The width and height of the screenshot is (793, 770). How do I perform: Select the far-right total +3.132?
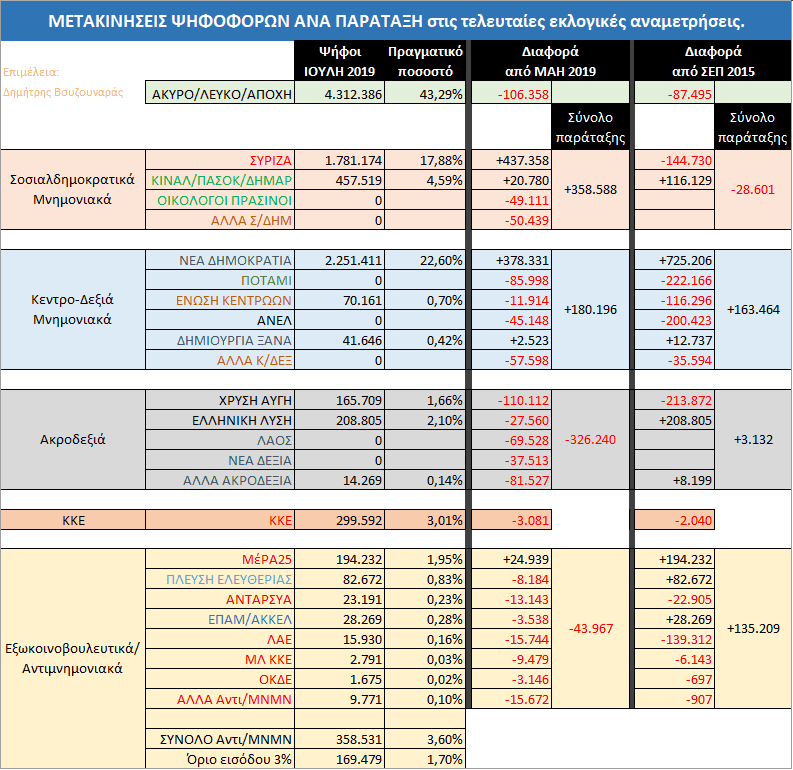pyautogui.click(x=753, y=439)
